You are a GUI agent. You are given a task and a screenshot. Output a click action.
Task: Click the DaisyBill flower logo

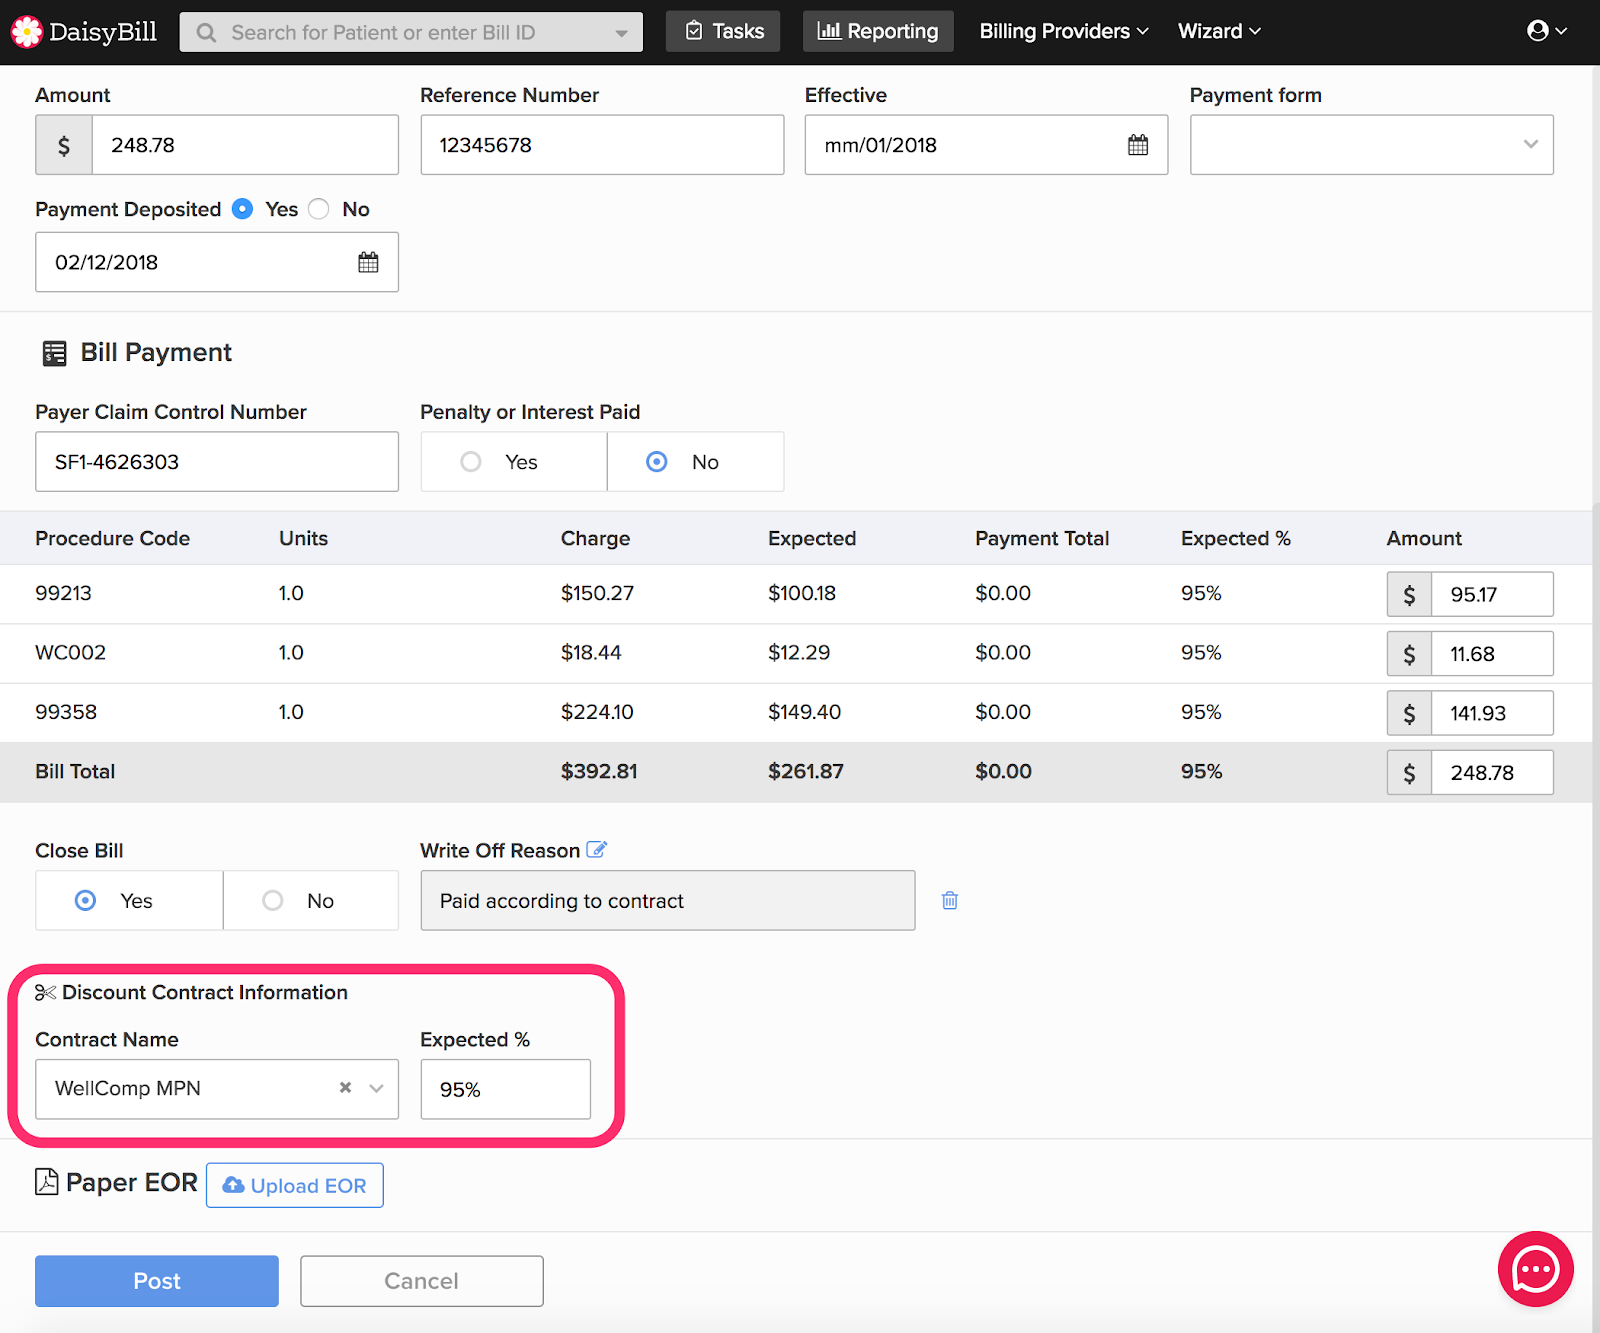(x=26, y=32)
